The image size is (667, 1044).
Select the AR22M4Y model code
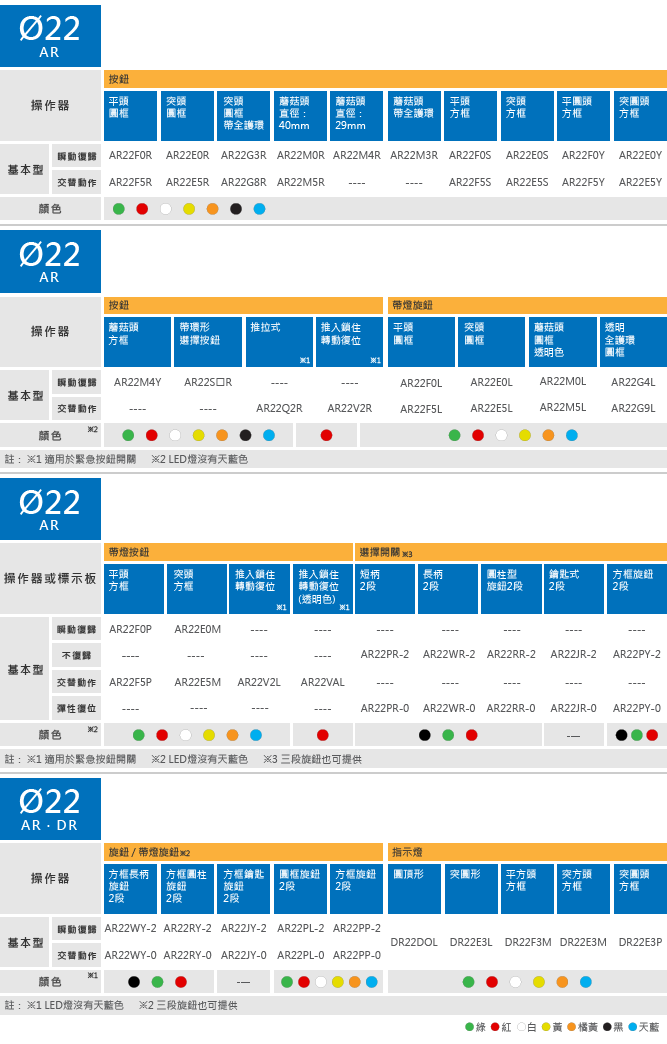tap(138, 382)
